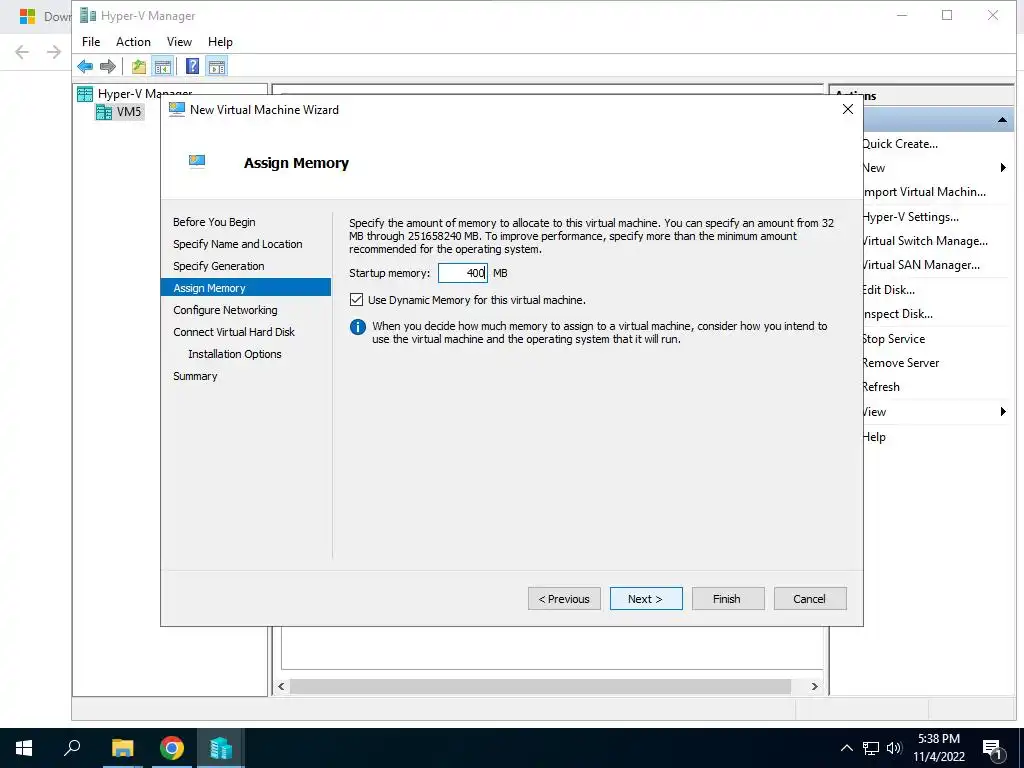Click the Forward arrow toolbar icon

coord(108,66)
